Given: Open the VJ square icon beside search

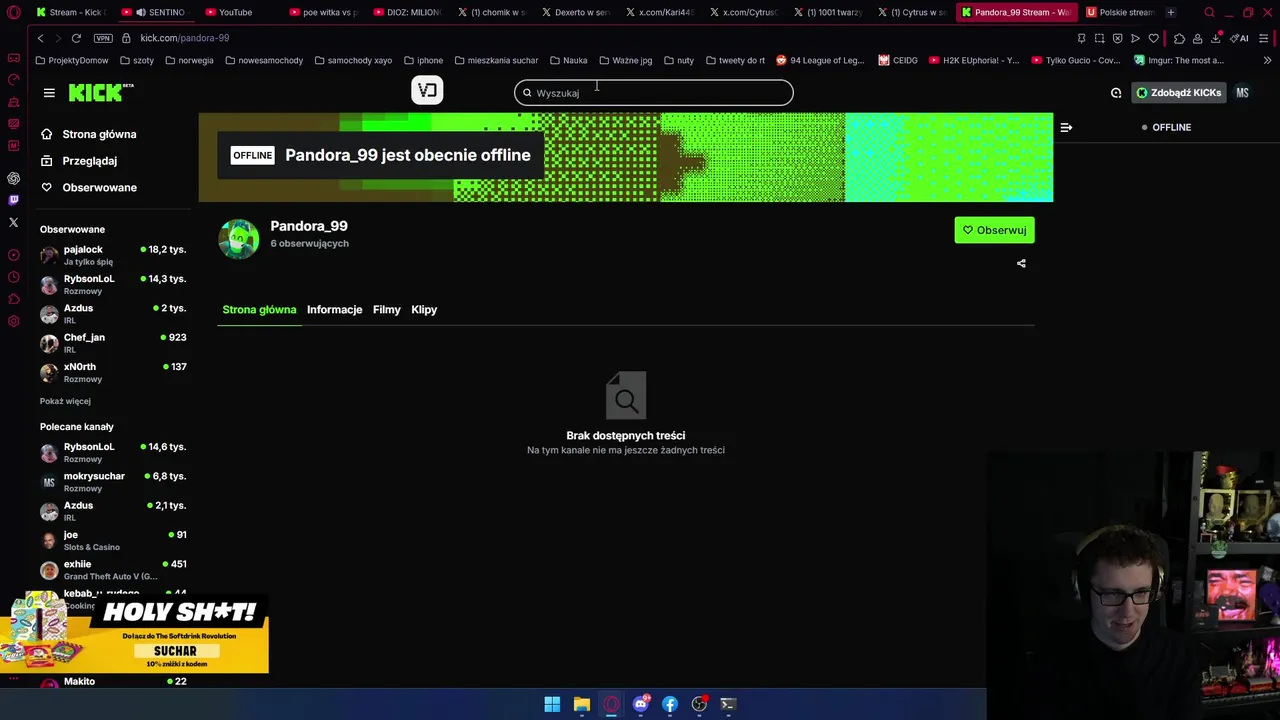Looking at the screenshot, I should [427, 91].
